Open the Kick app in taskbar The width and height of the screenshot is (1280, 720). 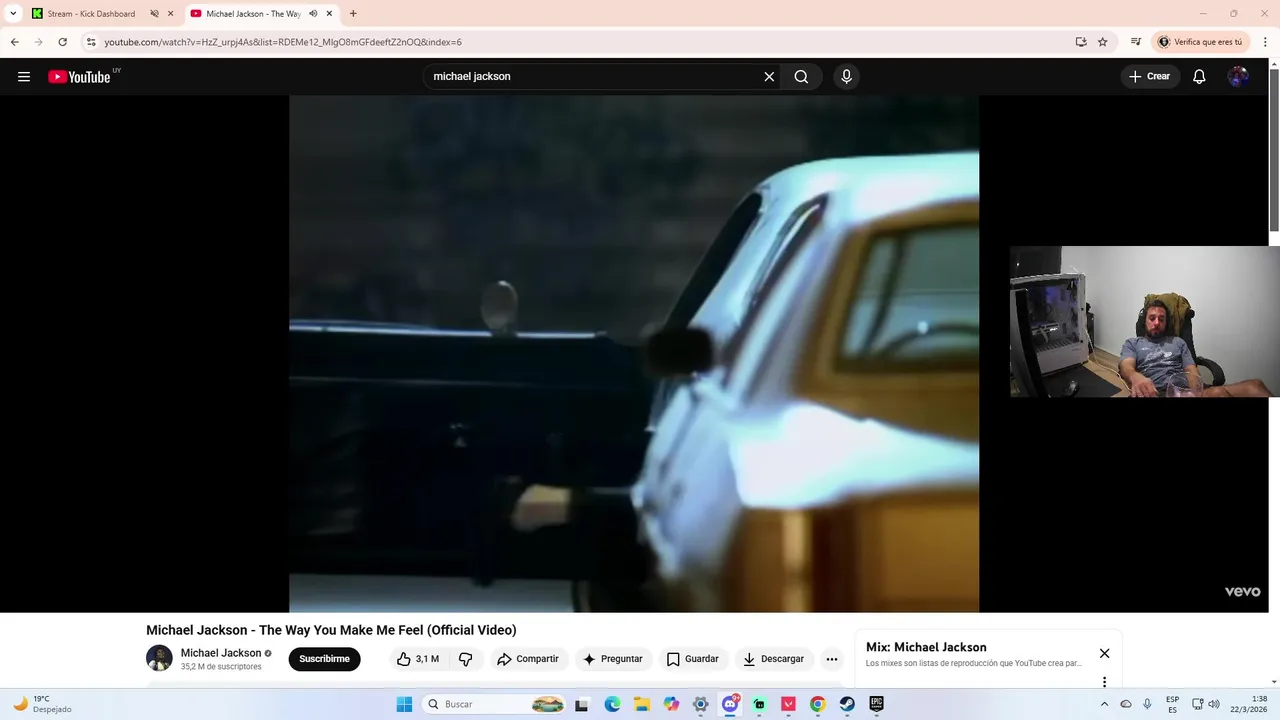pyautogui.click(x=759, y=704)
